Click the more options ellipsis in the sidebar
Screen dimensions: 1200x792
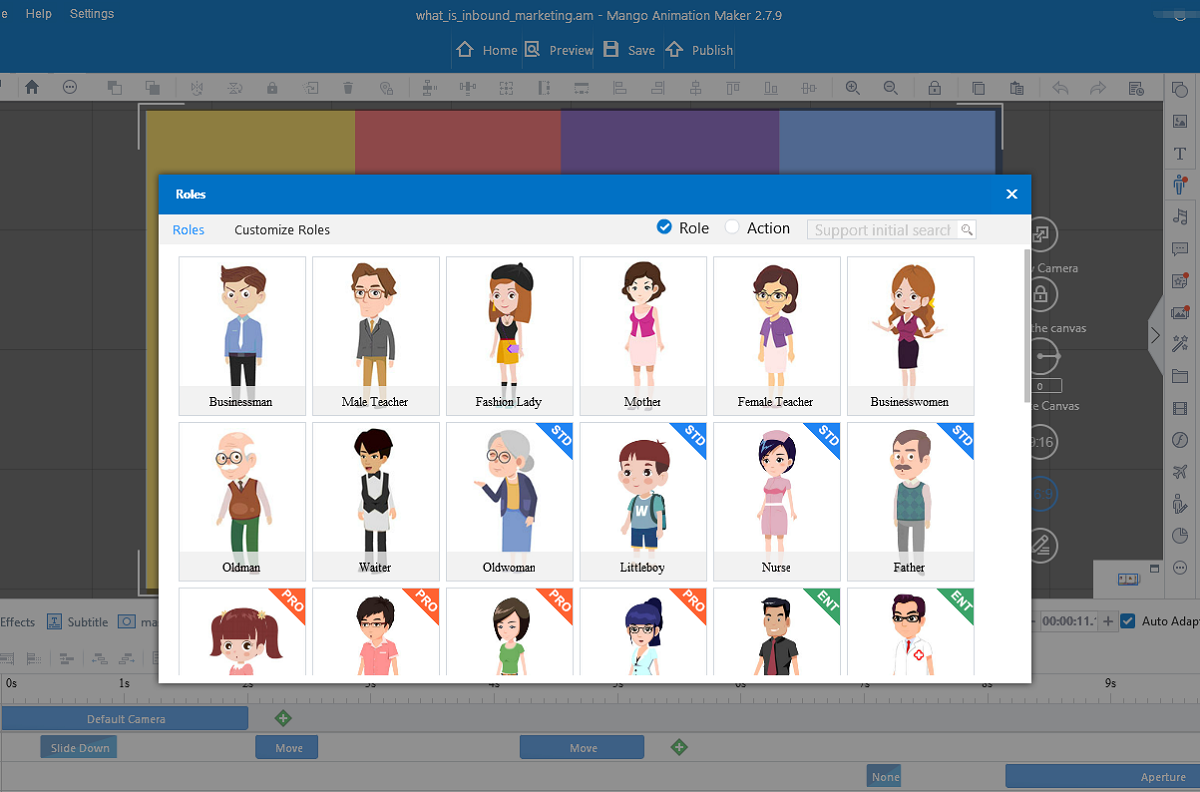1180,568
